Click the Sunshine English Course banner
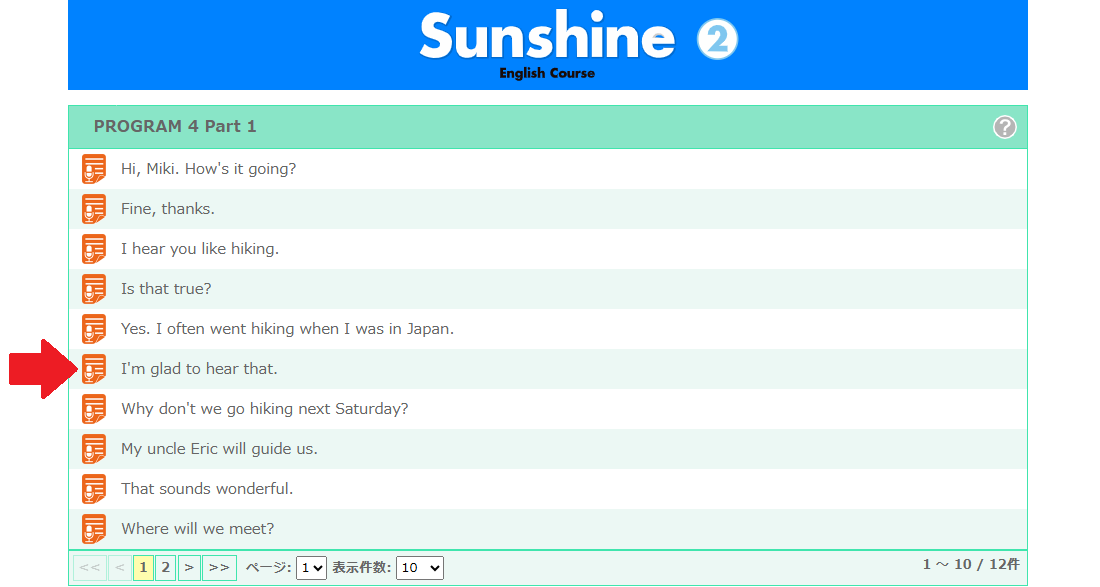The image size is (1100, 587). [548, 45]
